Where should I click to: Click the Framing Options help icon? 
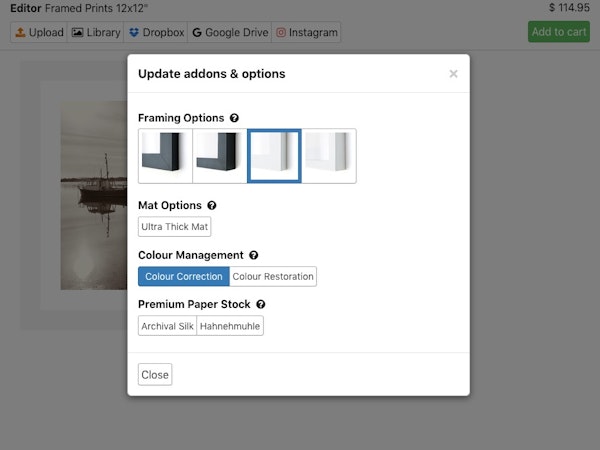point(234,118)
